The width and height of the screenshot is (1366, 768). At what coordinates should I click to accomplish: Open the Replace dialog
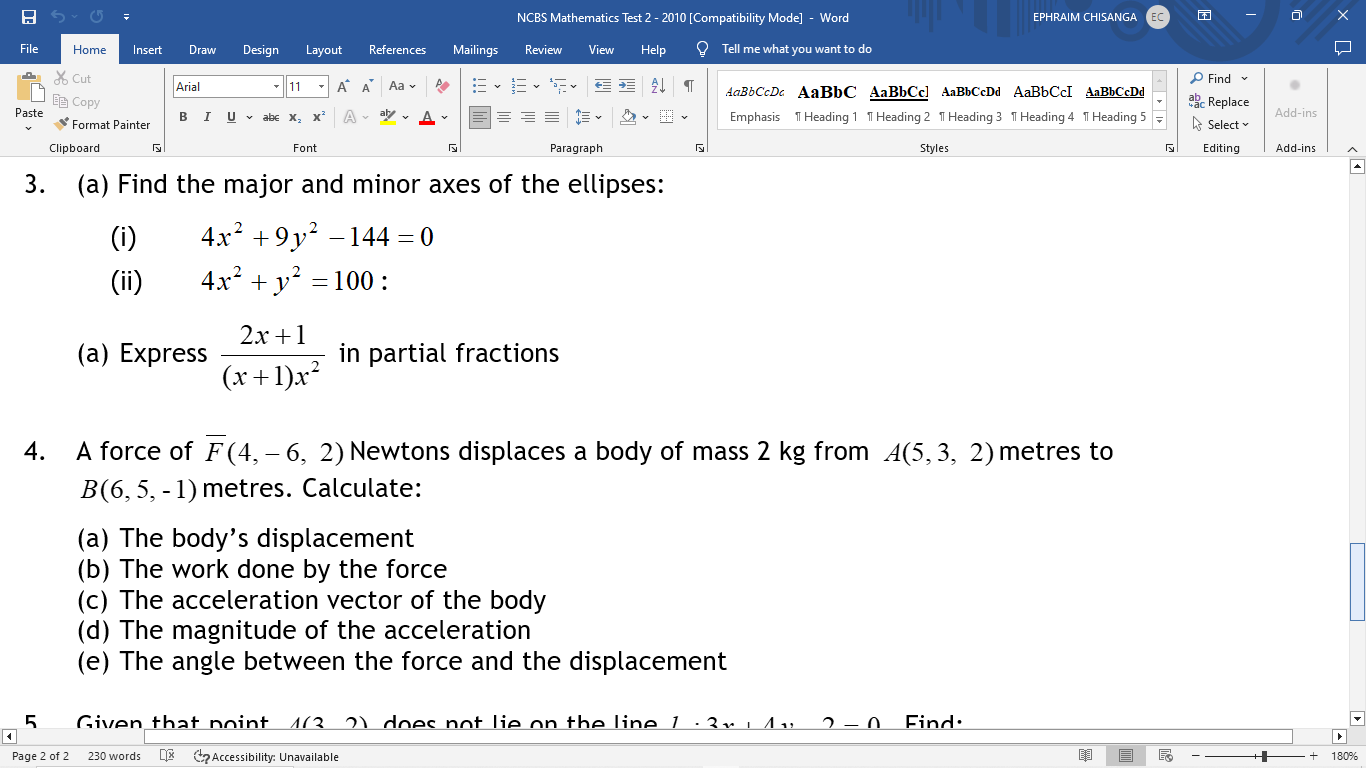(1219, 101)
